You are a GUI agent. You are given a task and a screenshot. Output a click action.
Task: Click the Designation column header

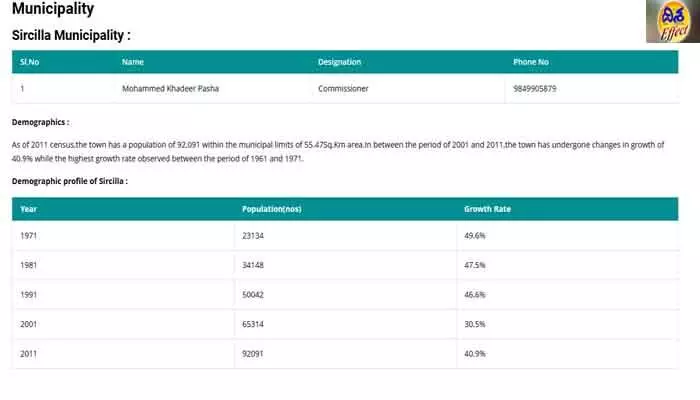point(339,62)
